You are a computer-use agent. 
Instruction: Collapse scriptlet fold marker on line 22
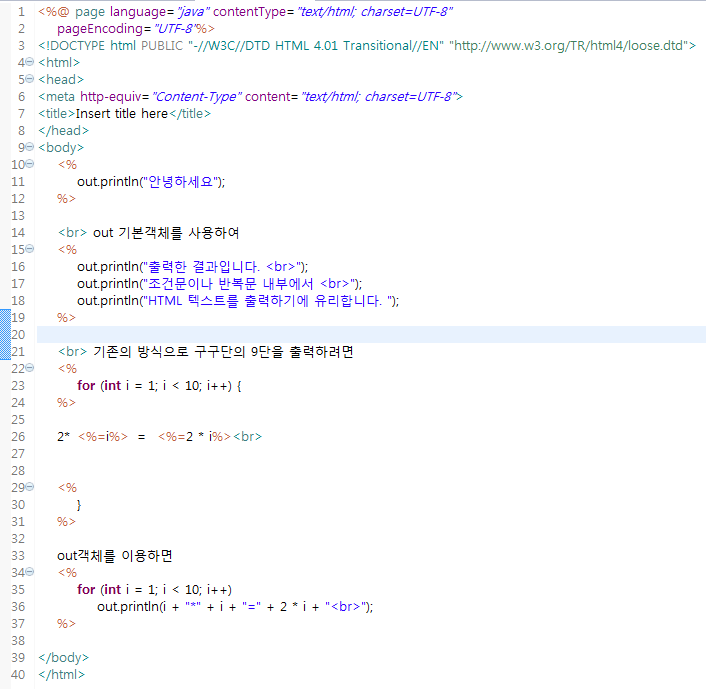pyautogui.click(x=29, y=367)
